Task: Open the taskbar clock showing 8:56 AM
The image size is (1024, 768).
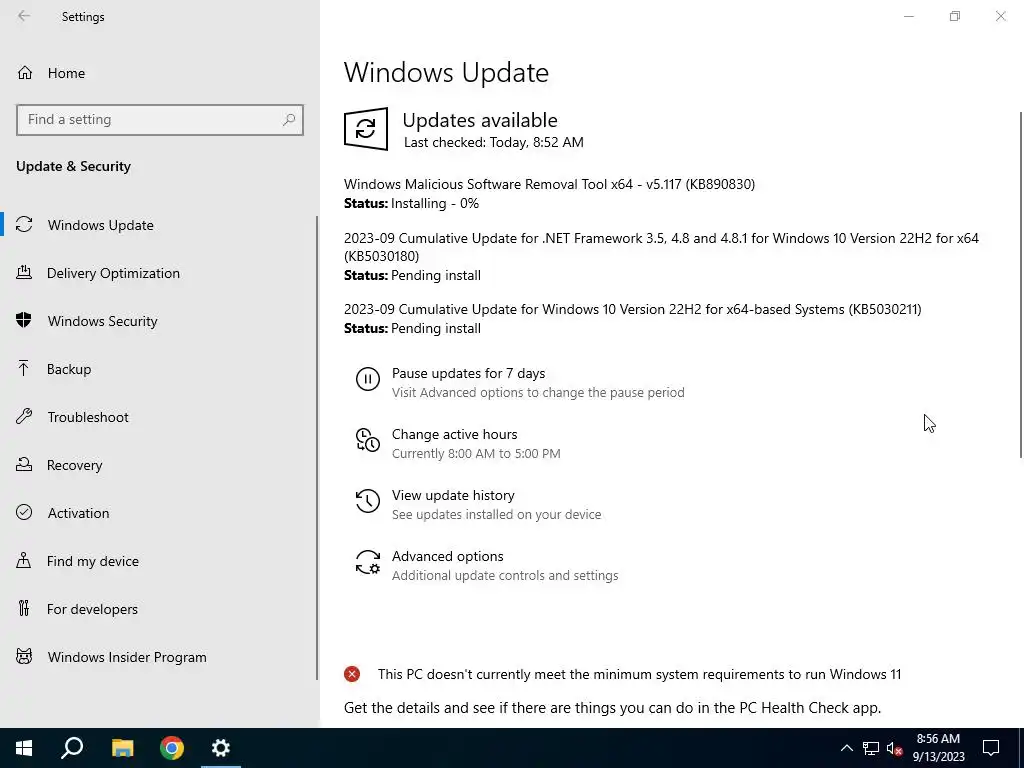Action: 938,748
